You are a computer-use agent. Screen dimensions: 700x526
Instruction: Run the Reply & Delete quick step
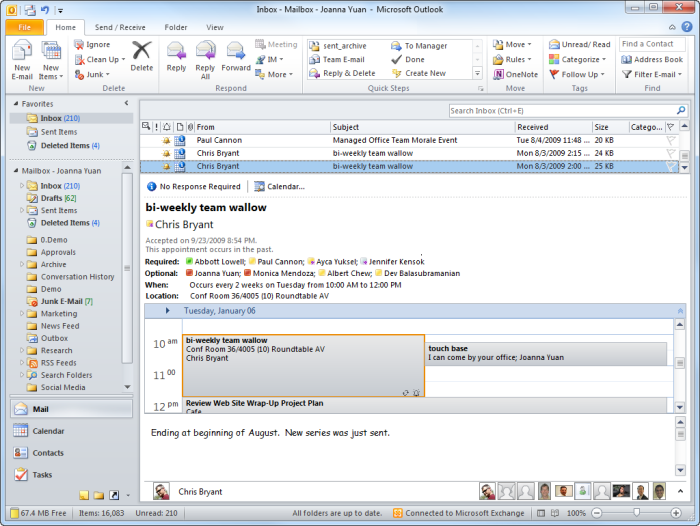(x=342, y=73)
